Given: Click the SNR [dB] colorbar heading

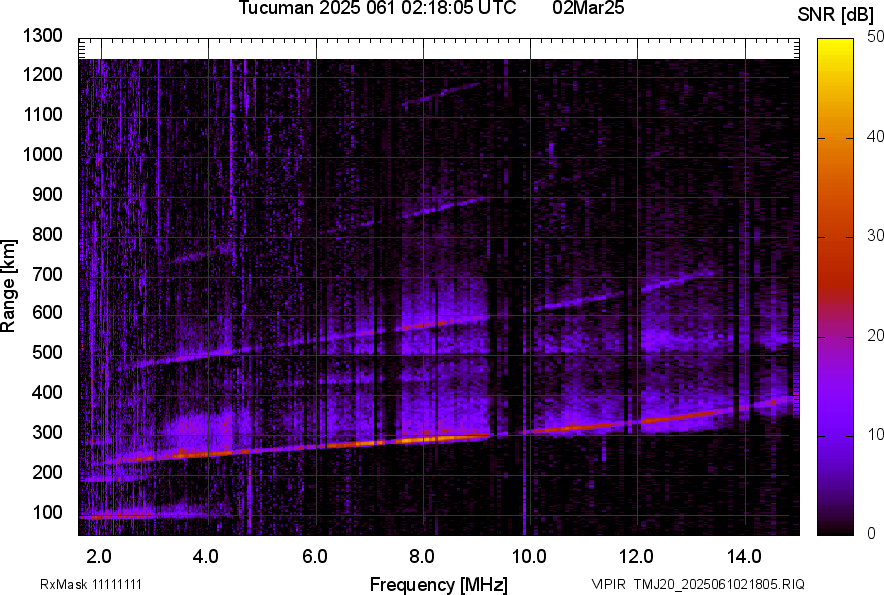Looking at the screenshot, I should tap(837, 14).
